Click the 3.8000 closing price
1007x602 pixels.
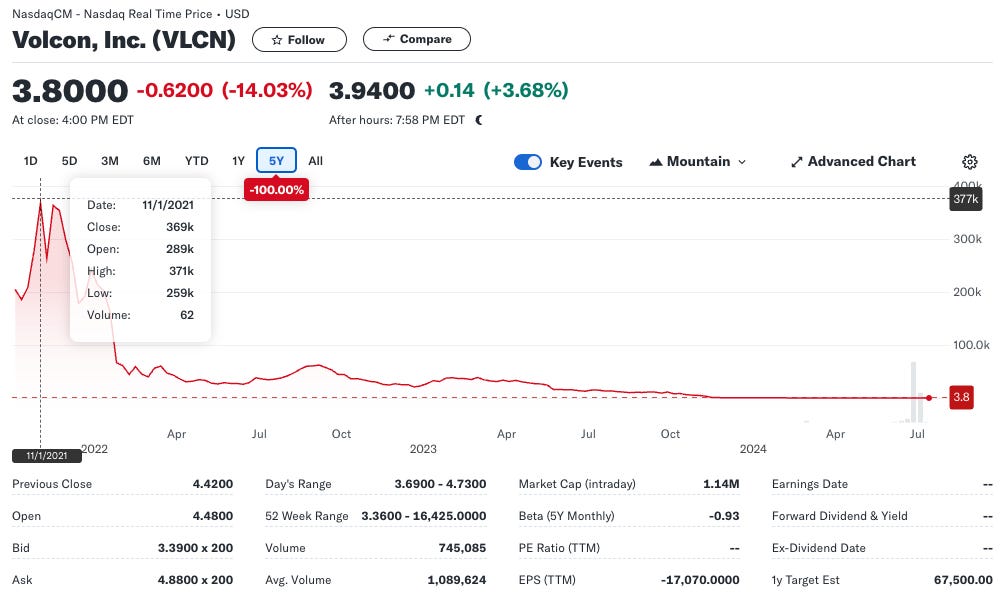pyautogui.click(x=70, y=91)
